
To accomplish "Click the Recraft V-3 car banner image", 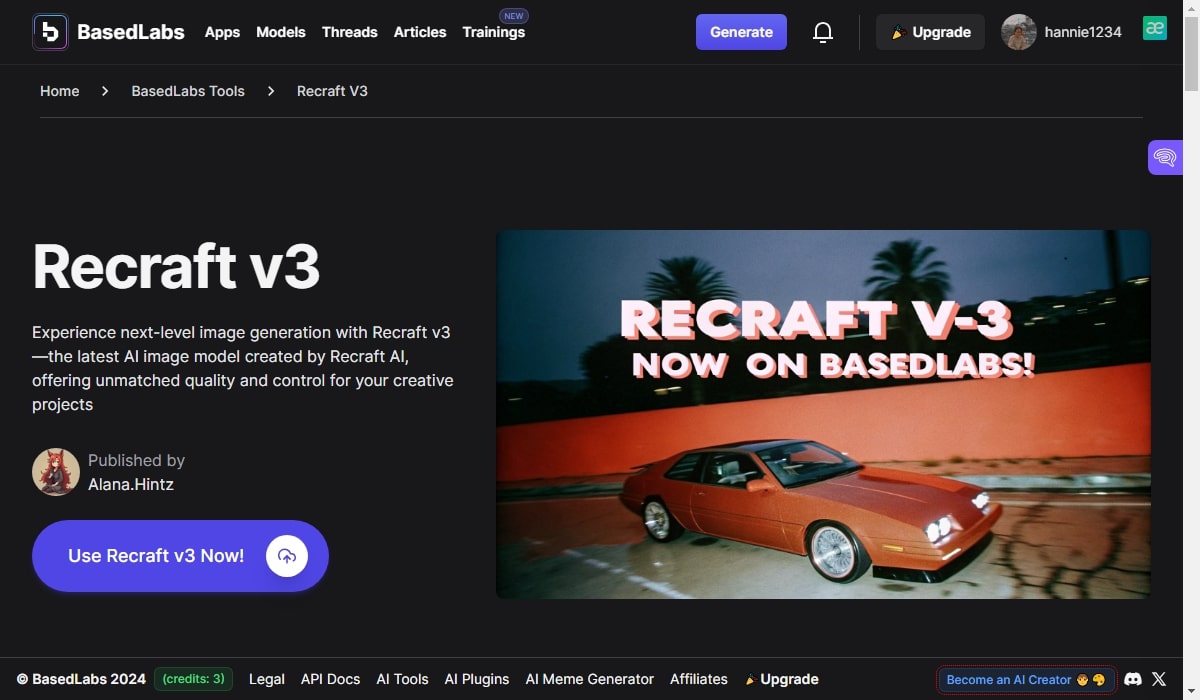I will tap(823, 414).
